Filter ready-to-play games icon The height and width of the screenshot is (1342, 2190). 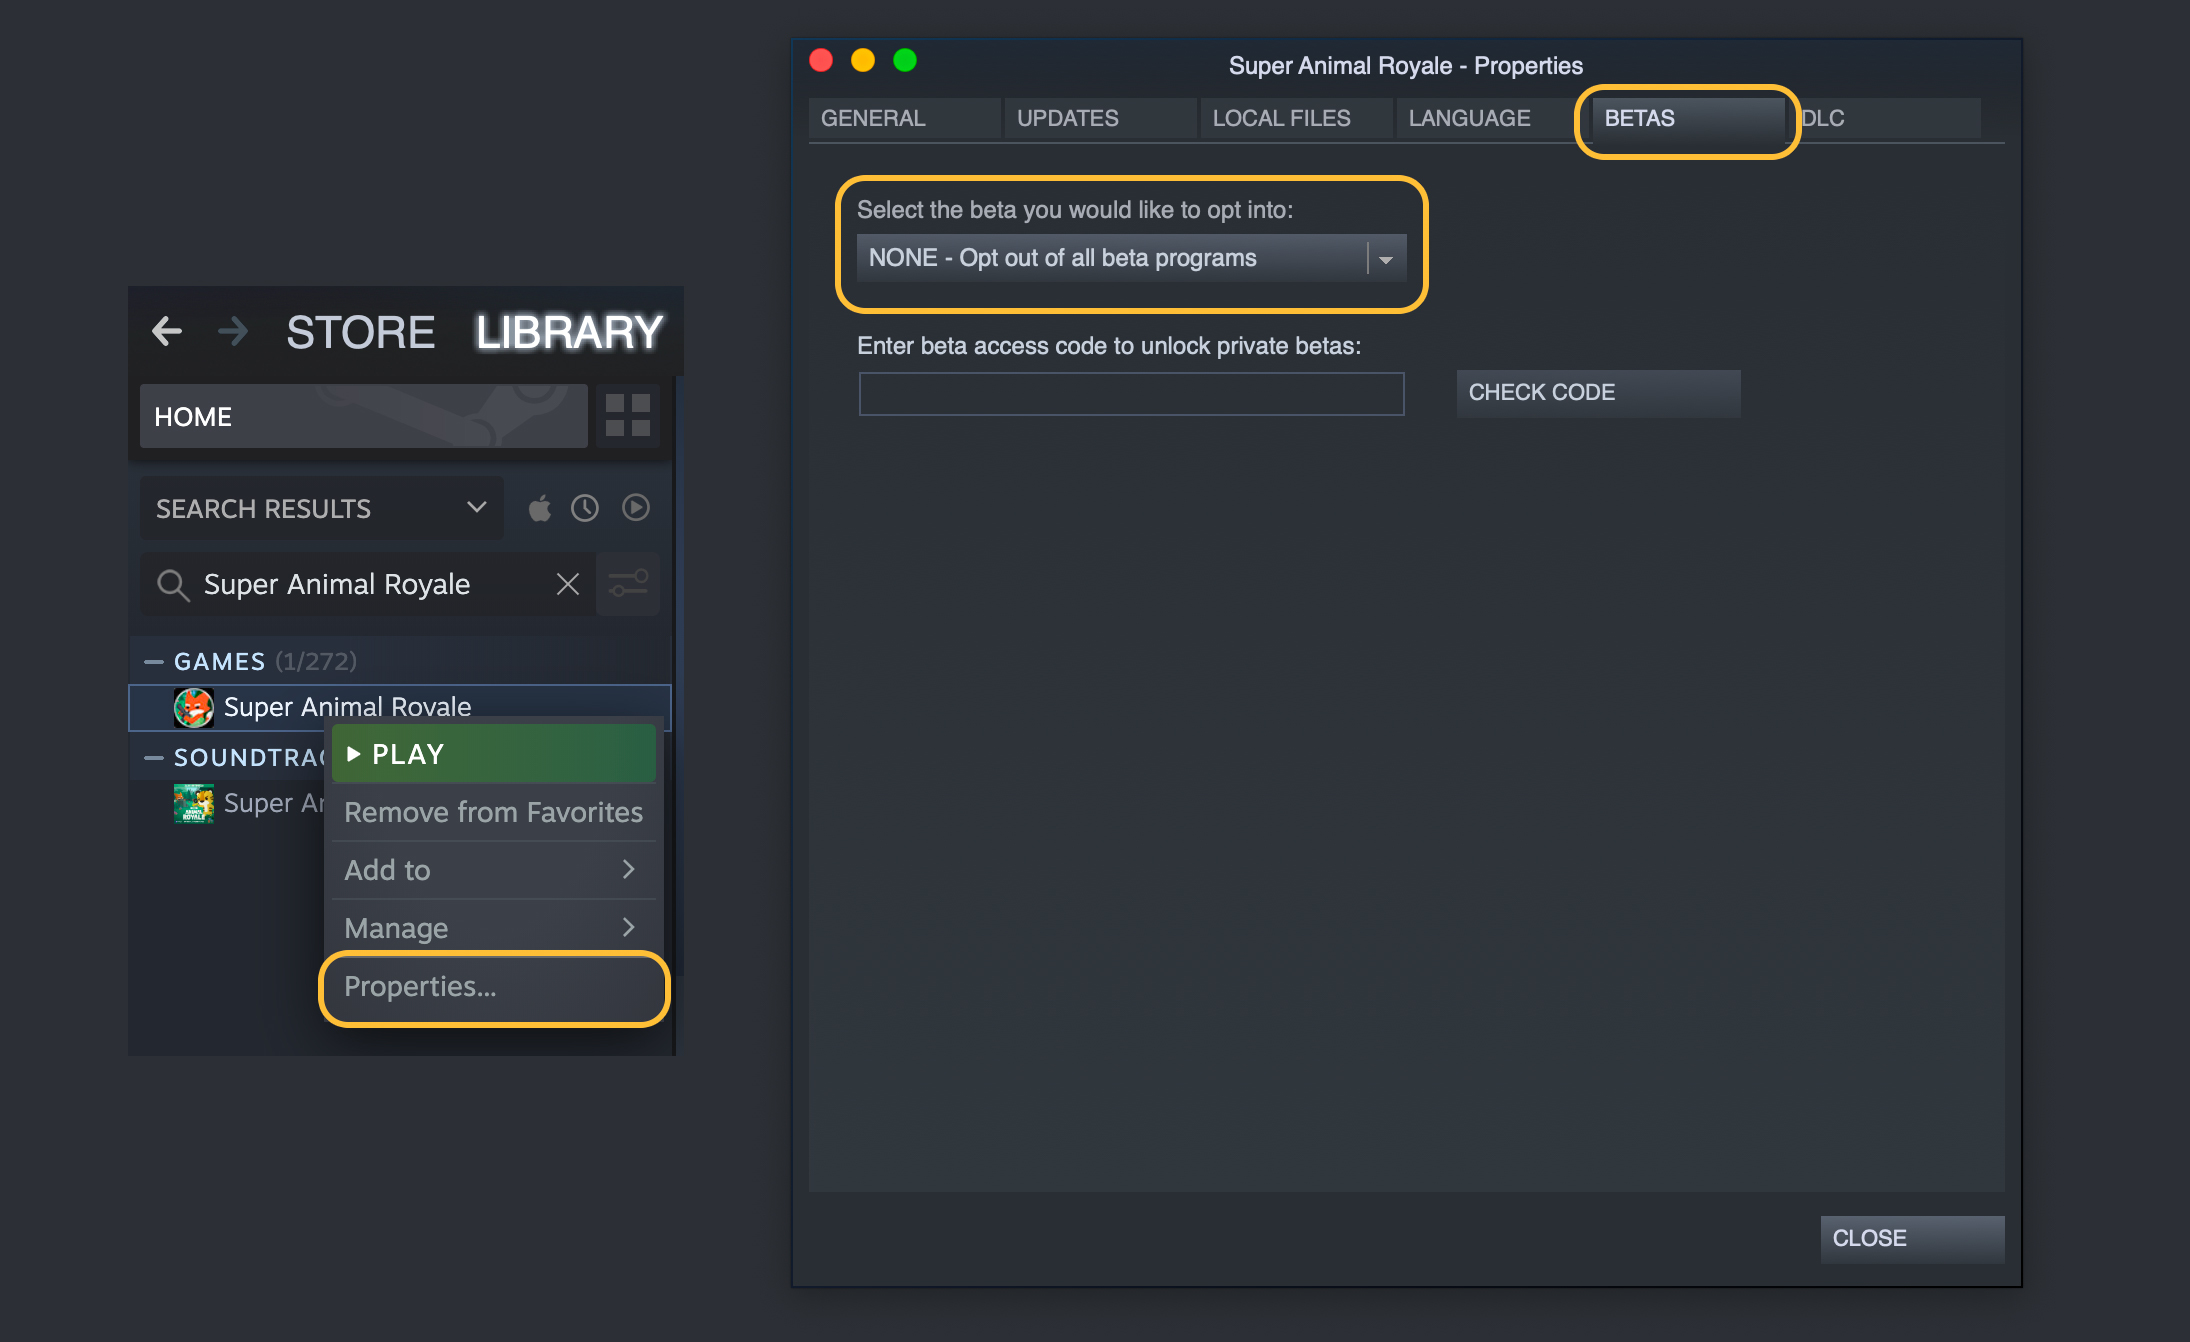point(636,508)
